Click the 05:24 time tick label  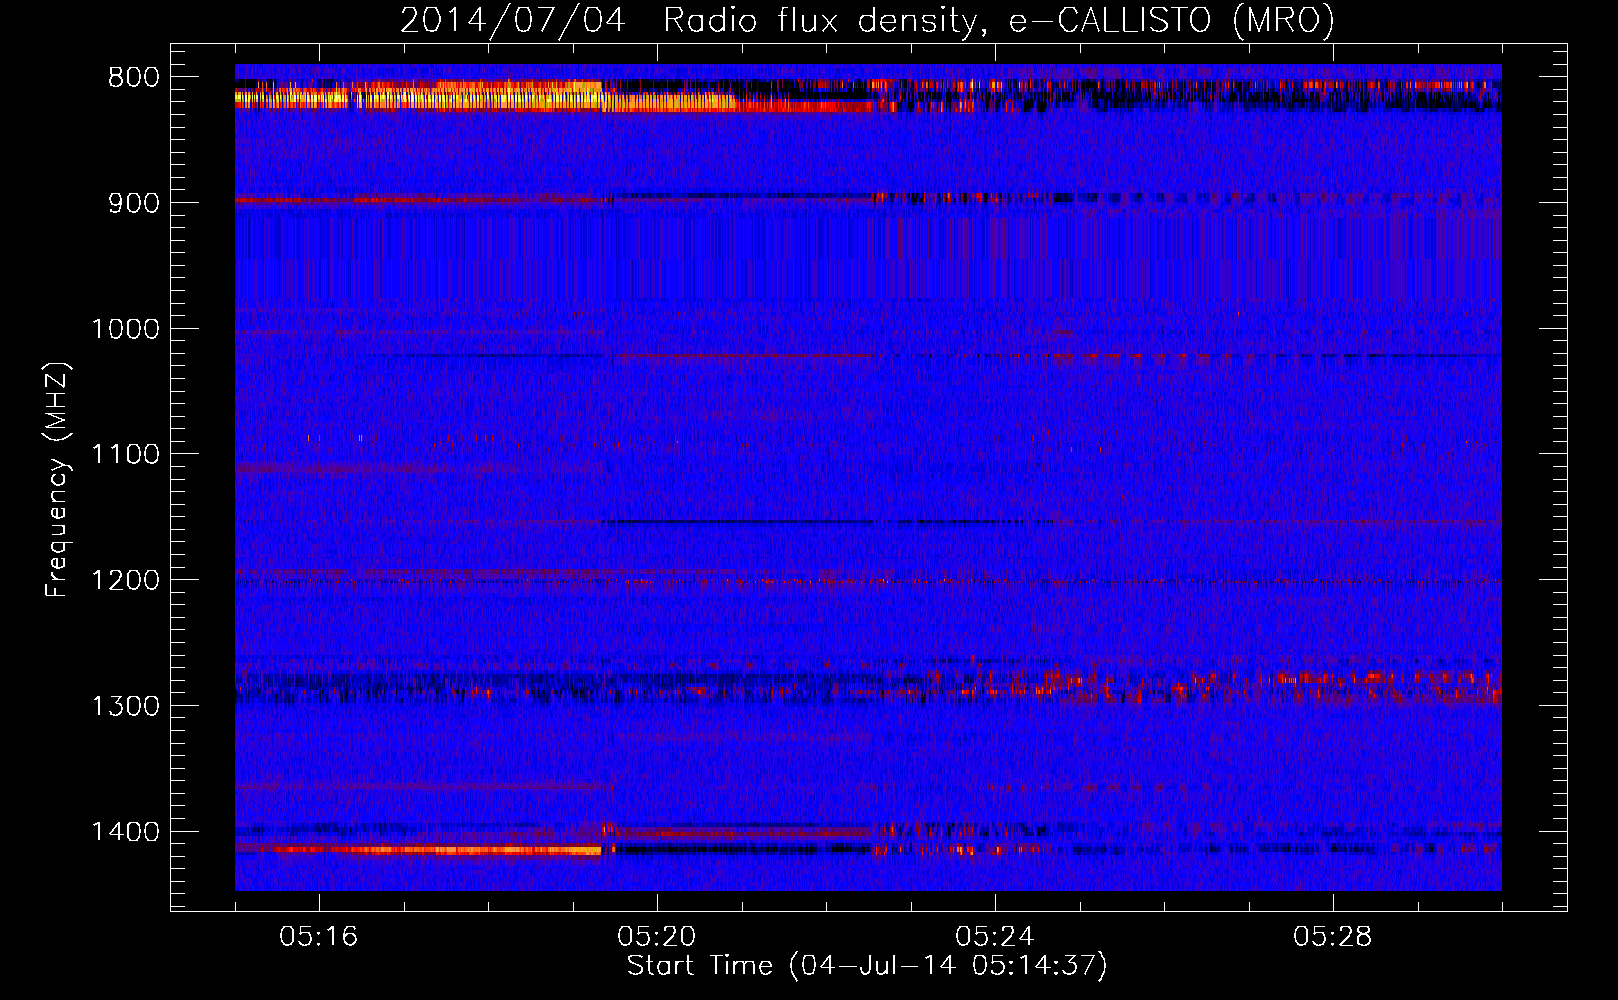click(x=995, y=937)
